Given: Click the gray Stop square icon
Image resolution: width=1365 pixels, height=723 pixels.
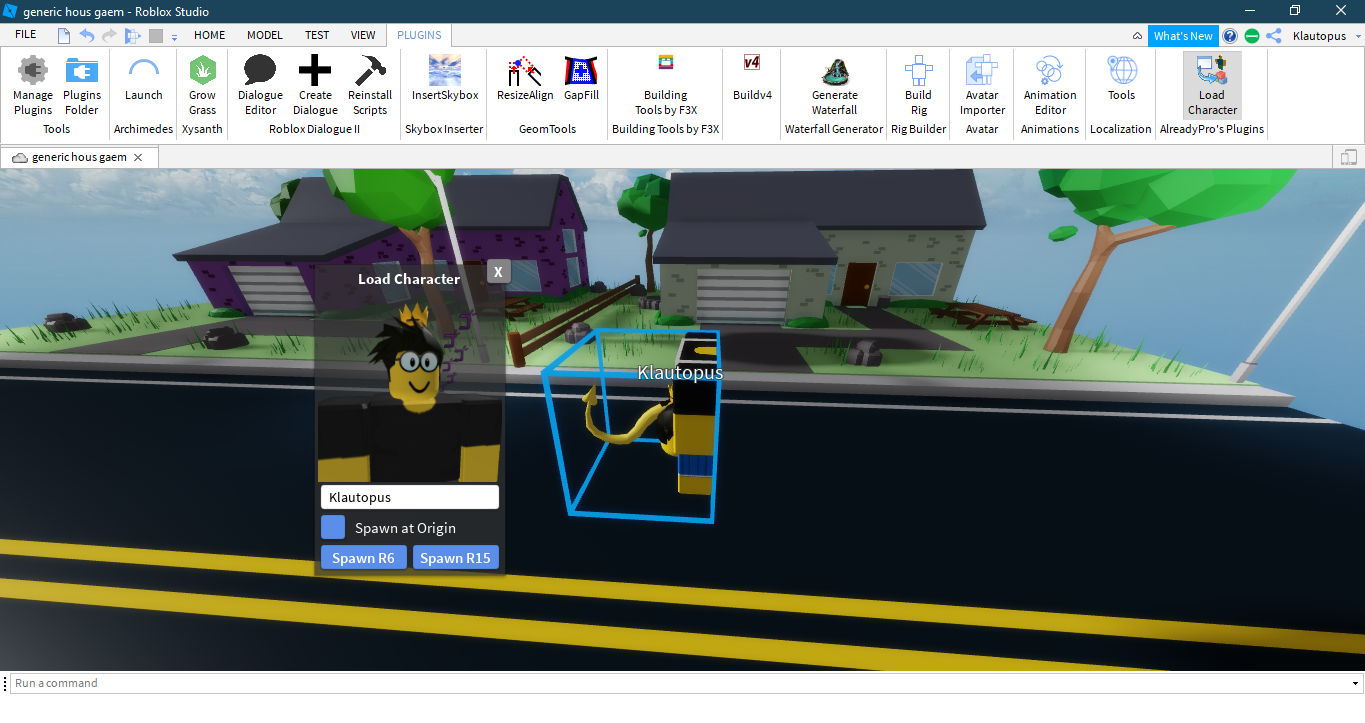Looking at the screenshot, I should tap(156, 36).
